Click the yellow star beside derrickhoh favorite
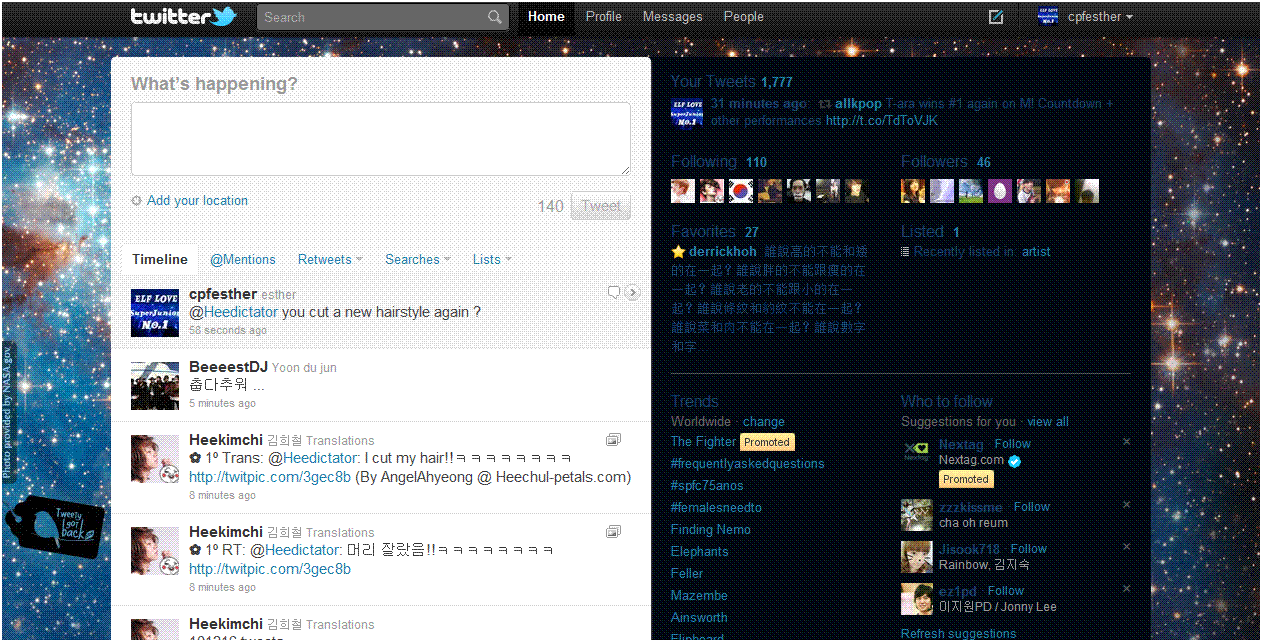Image resolution: width=1262 pixels, height=642 pixels. click(x=678, y=252)
